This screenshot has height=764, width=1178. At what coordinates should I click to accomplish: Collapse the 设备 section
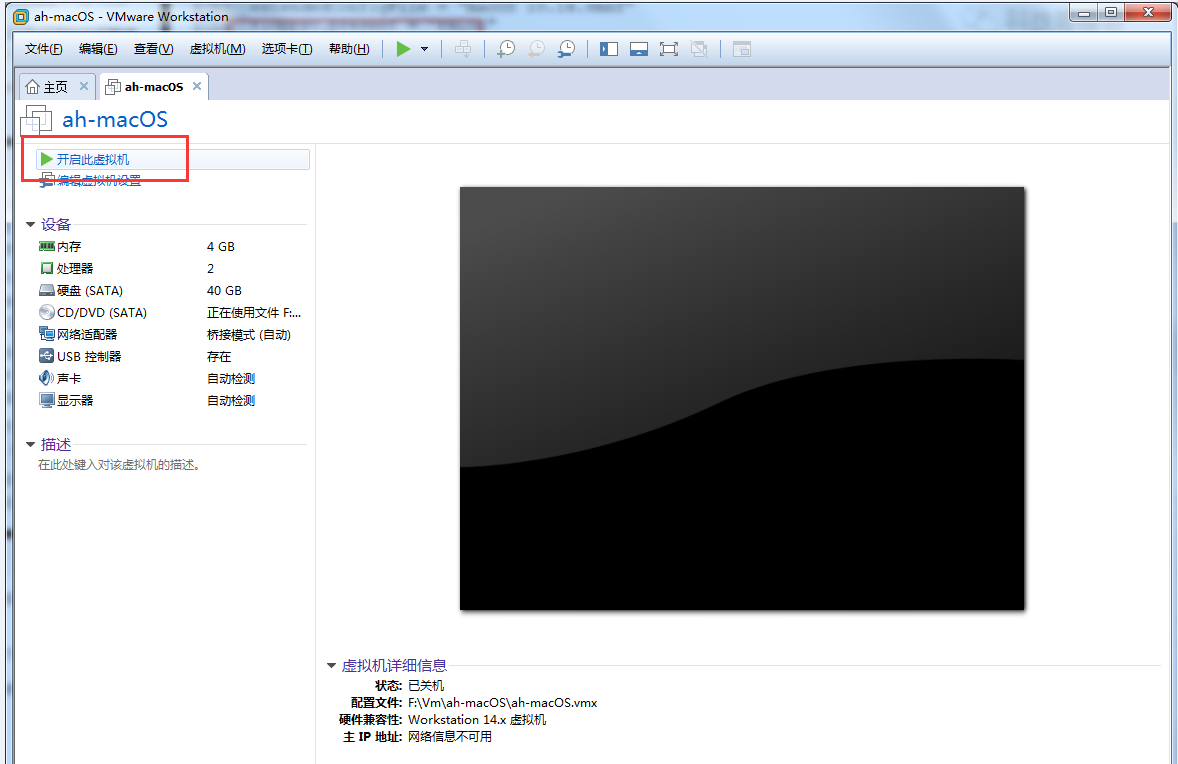31,225
